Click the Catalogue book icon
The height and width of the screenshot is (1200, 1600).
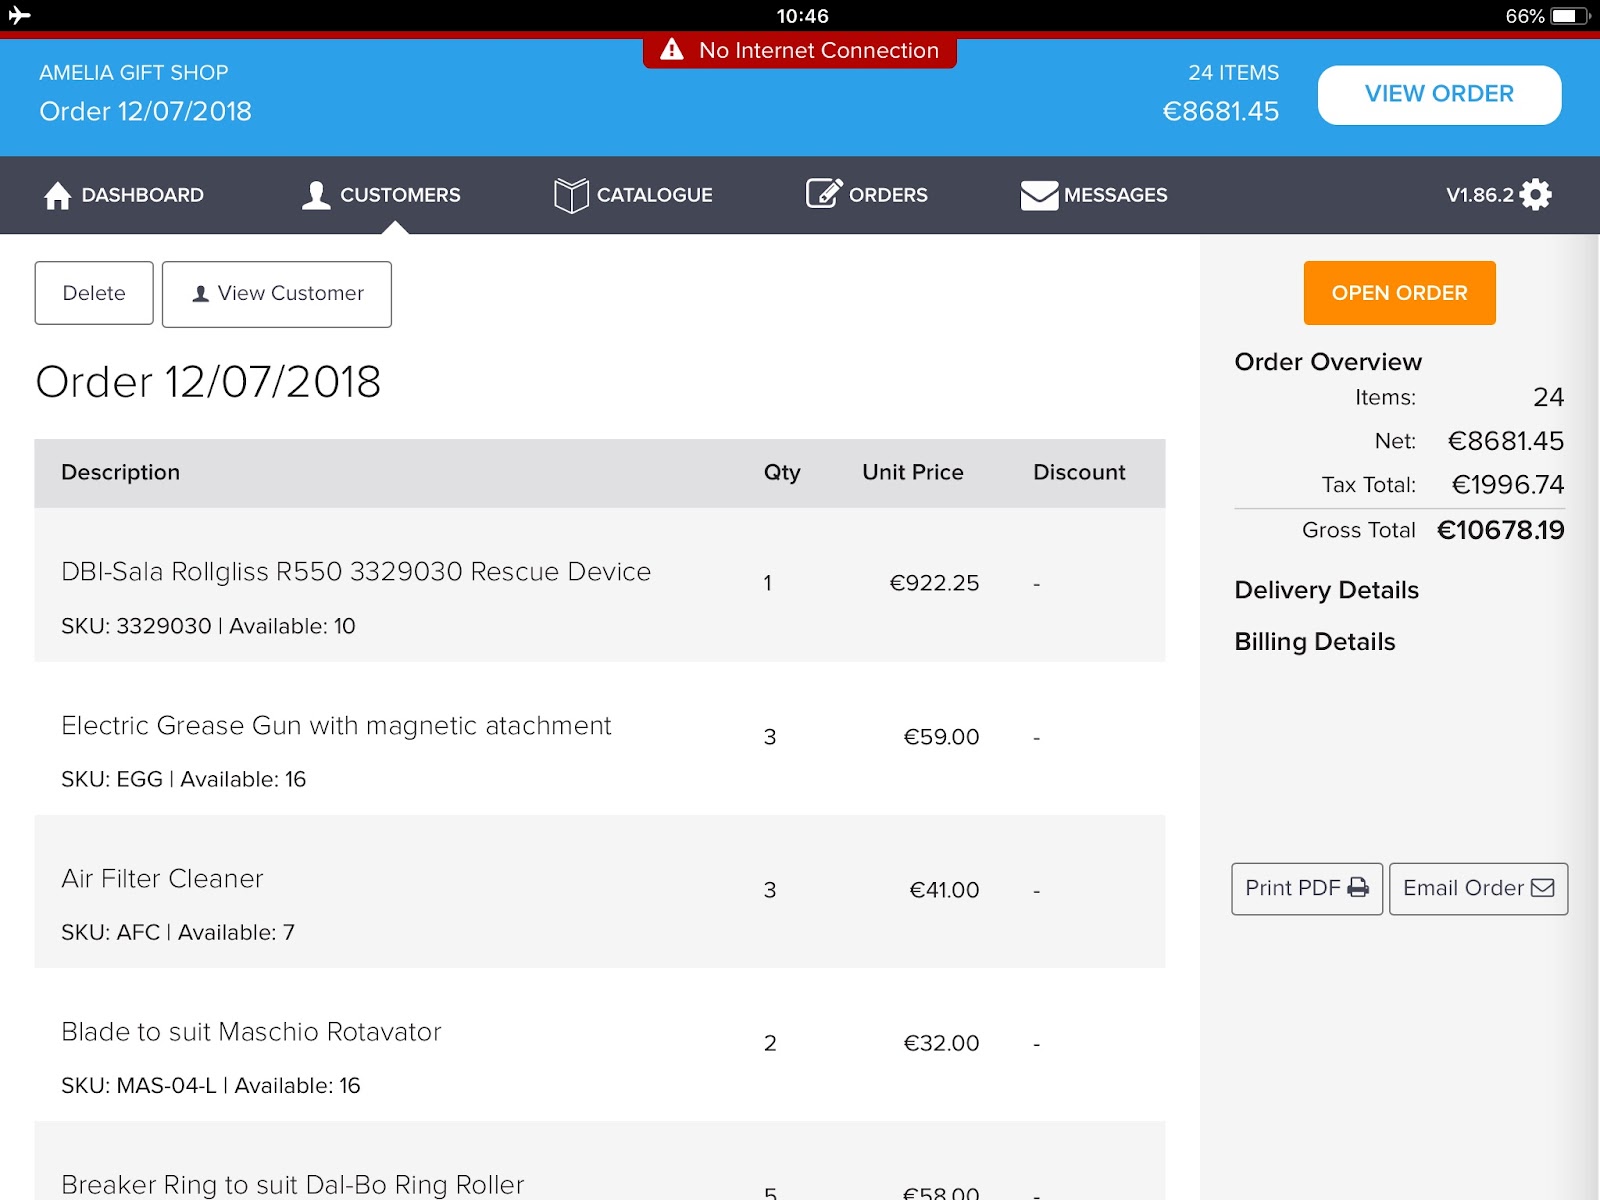pyautogui.click(x=571, y=195)
